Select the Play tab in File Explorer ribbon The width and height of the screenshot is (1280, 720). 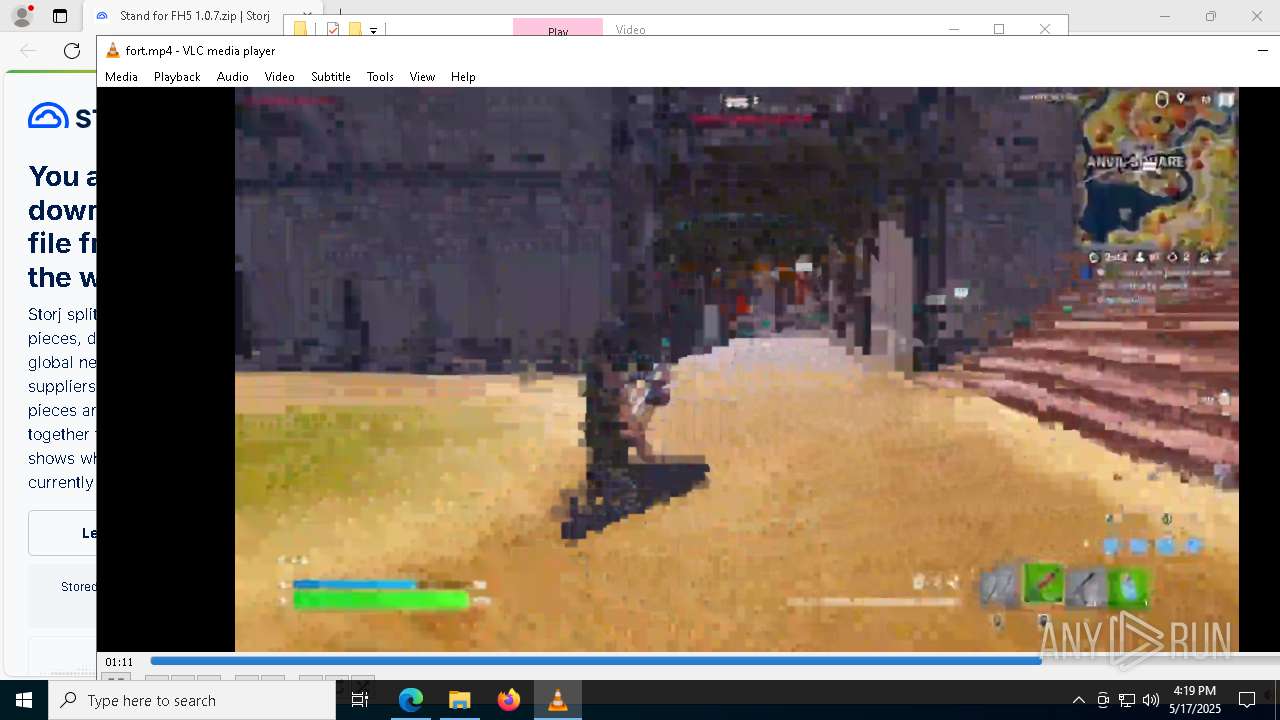[x=558, y=28]
